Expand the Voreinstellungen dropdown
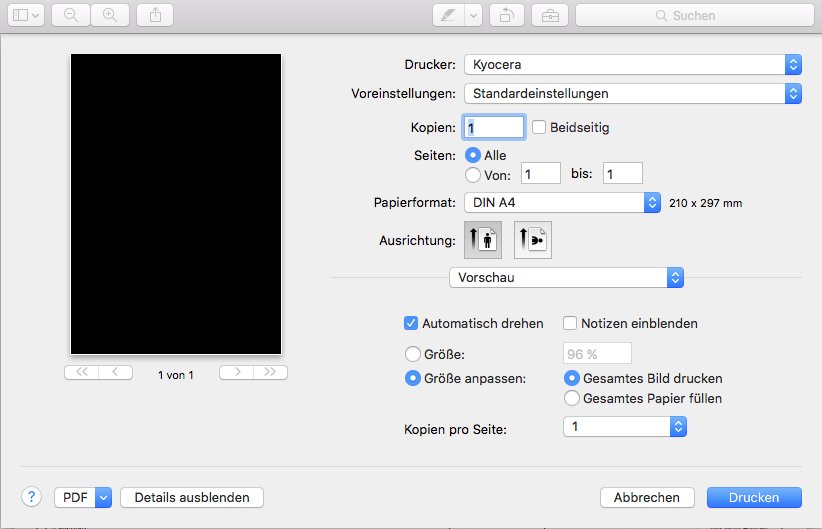This screenshot has height=529, width=822. pyautogui.click(x=632, y=93)
